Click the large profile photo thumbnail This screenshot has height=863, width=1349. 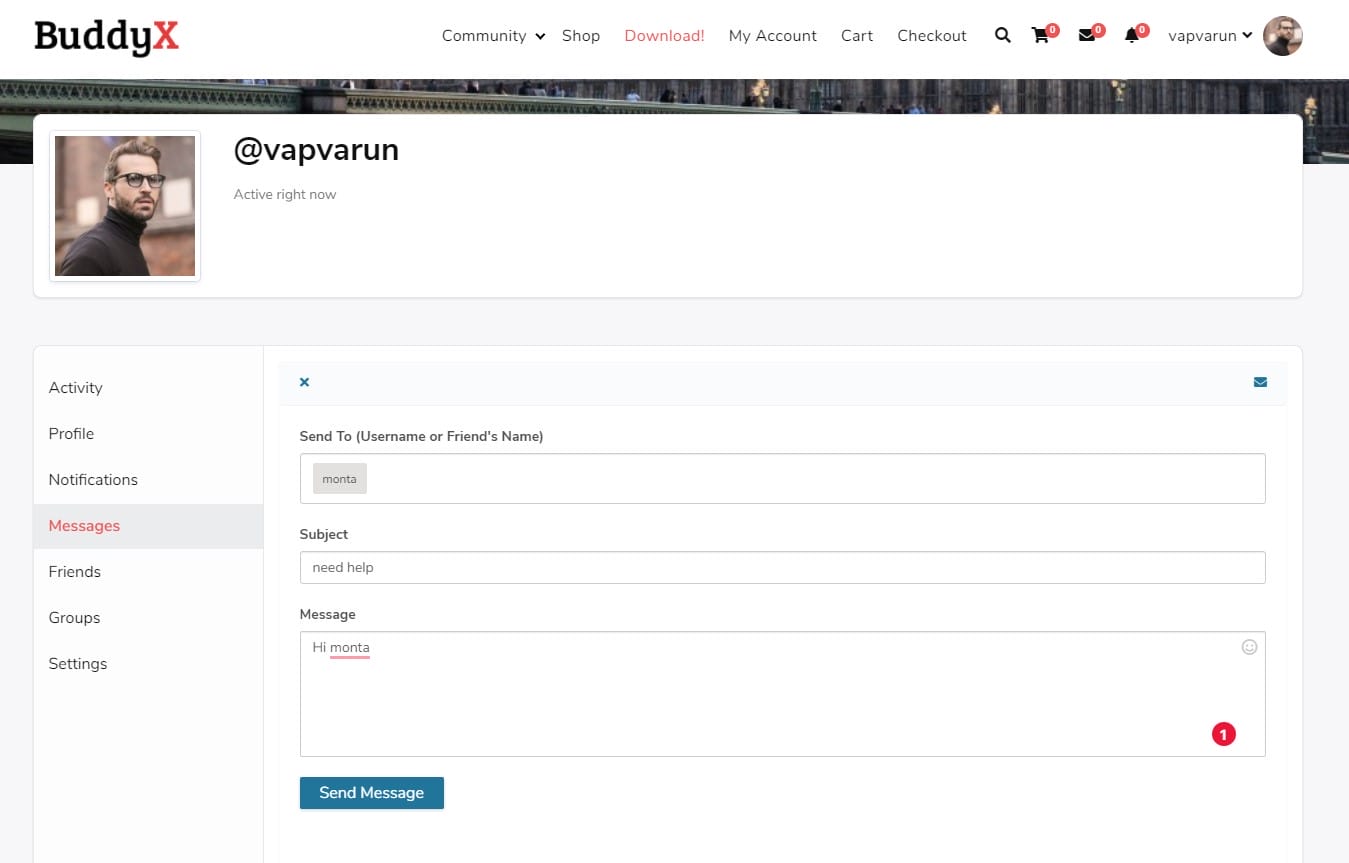(125, 206)
